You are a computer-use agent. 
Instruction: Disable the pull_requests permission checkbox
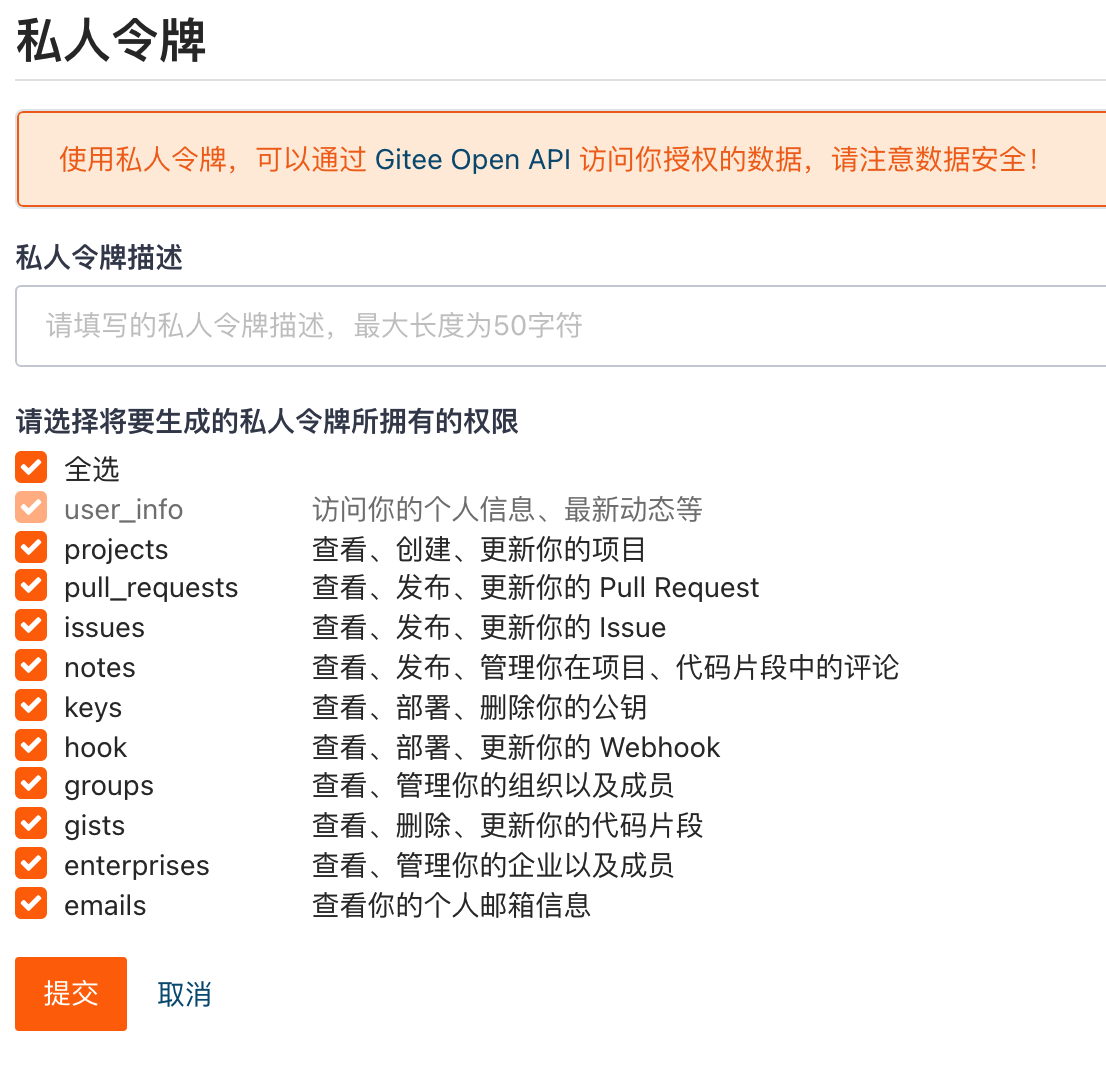click(x=31, y=587)
